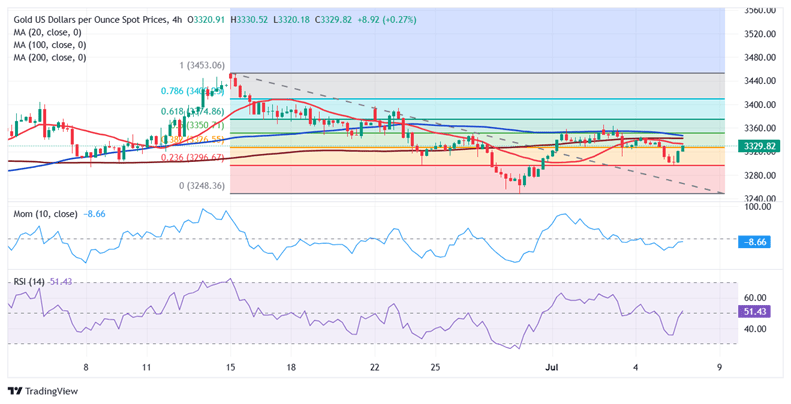The image size is (791, 404).
Task: Click the 22 date marker on time axis
Action: click(x=374, y=367)
